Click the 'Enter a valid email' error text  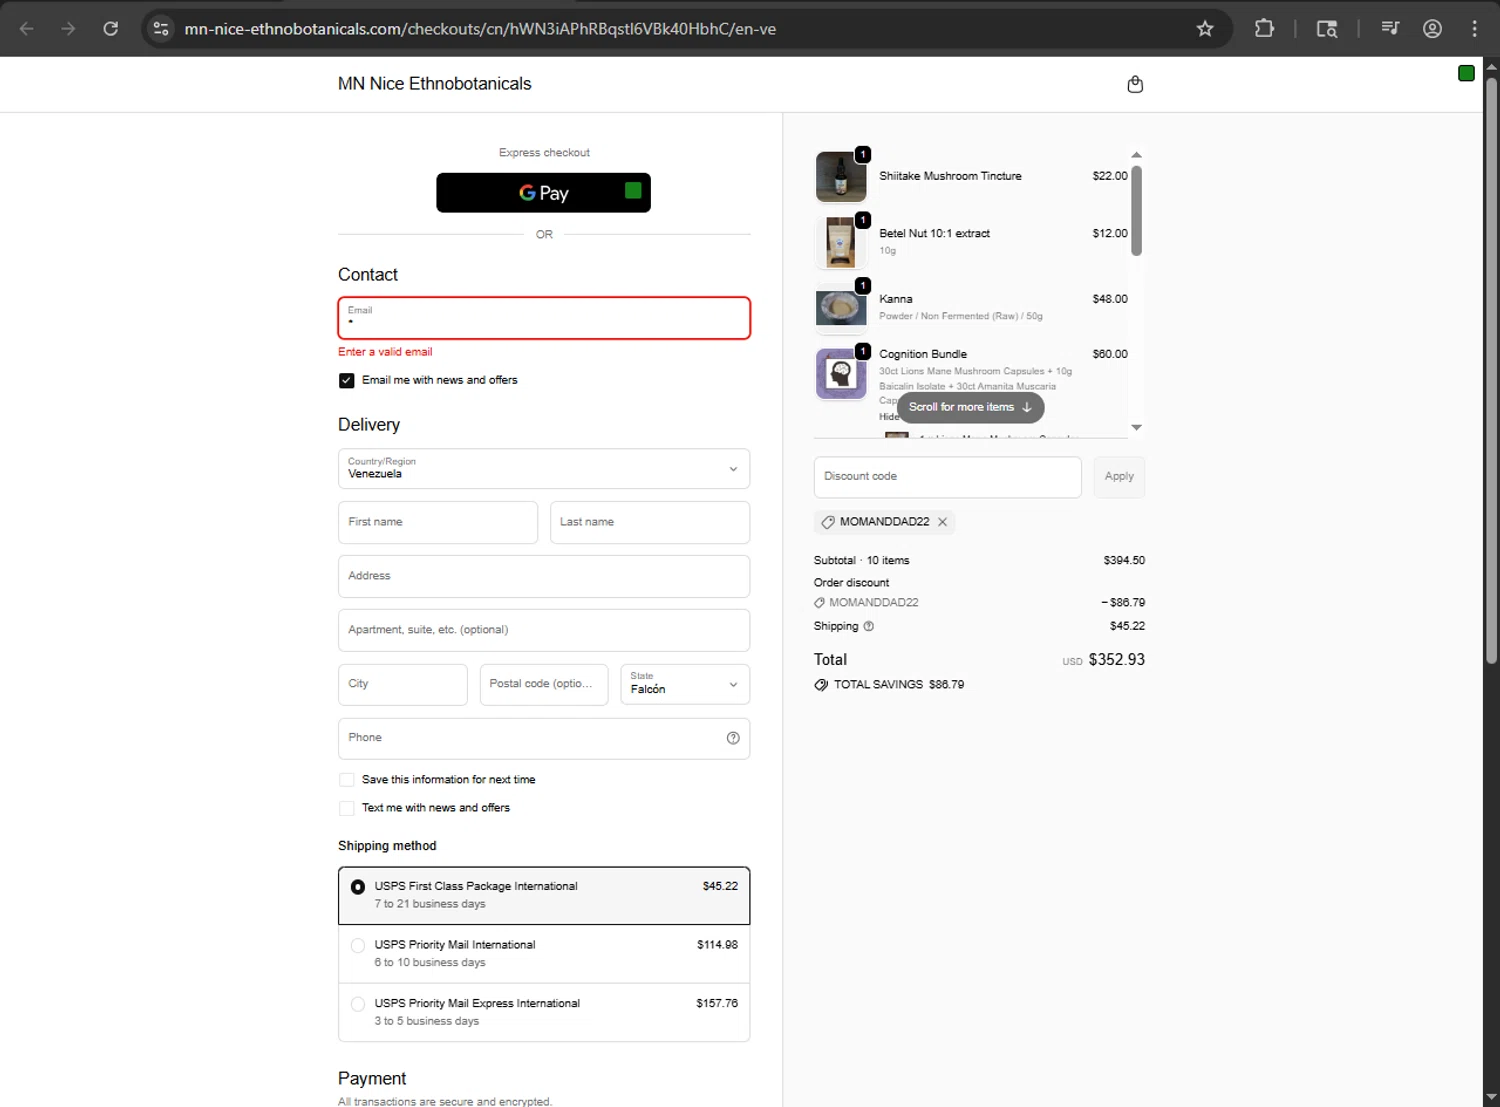(385, 352)
